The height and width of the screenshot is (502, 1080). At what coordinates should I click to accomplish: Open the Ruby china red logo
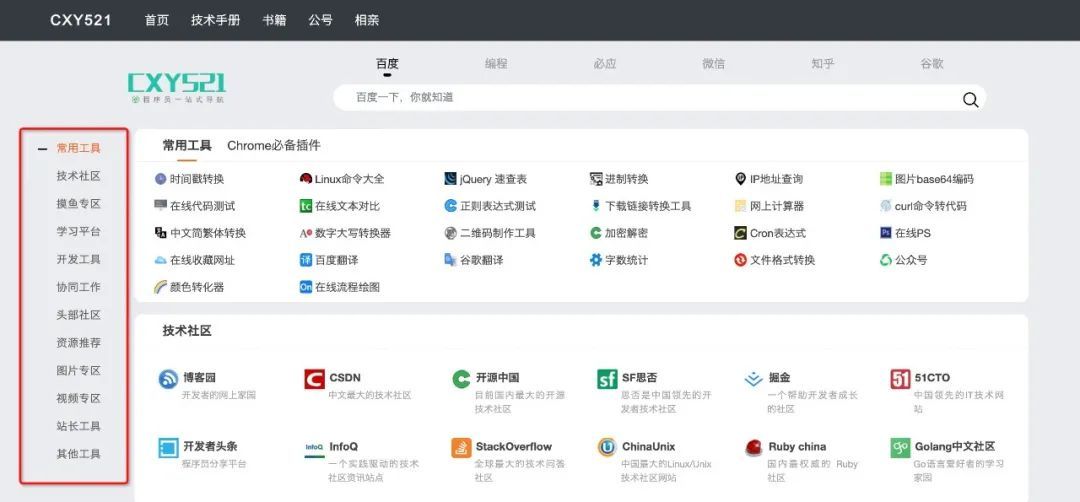[754, 448]
